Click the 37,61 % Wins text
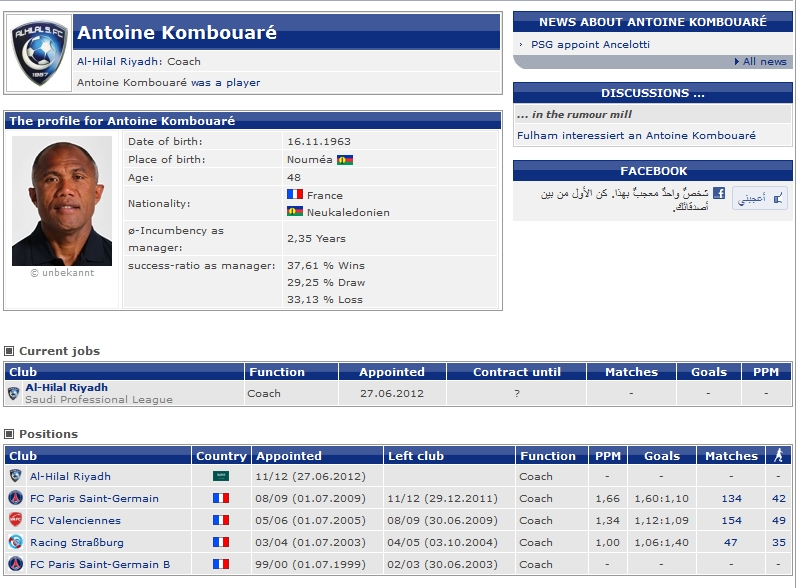 [x=326, y=265]
